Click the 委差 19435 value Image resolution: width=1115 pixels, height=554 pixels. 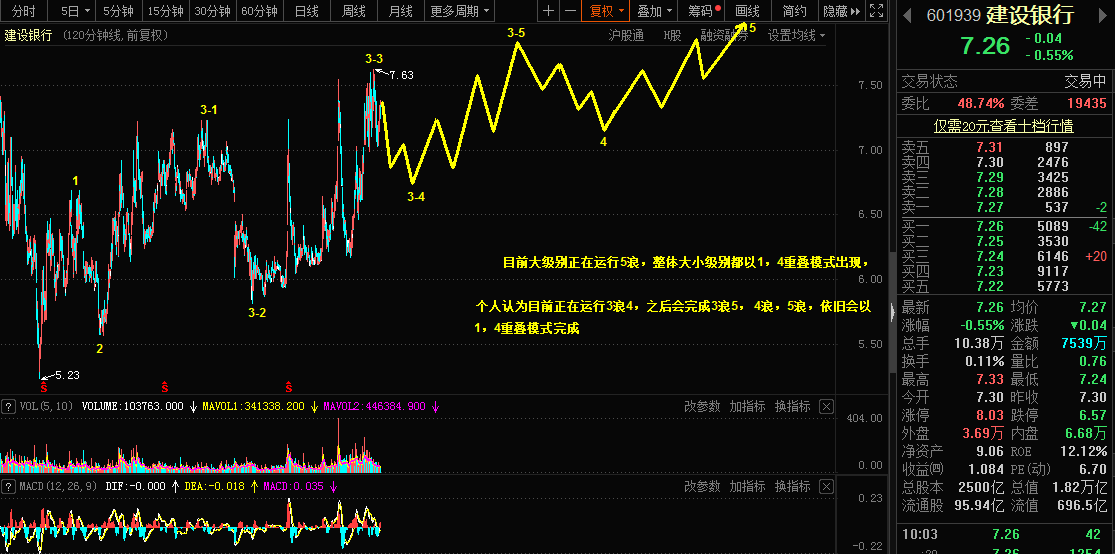tap(1087, 104)
